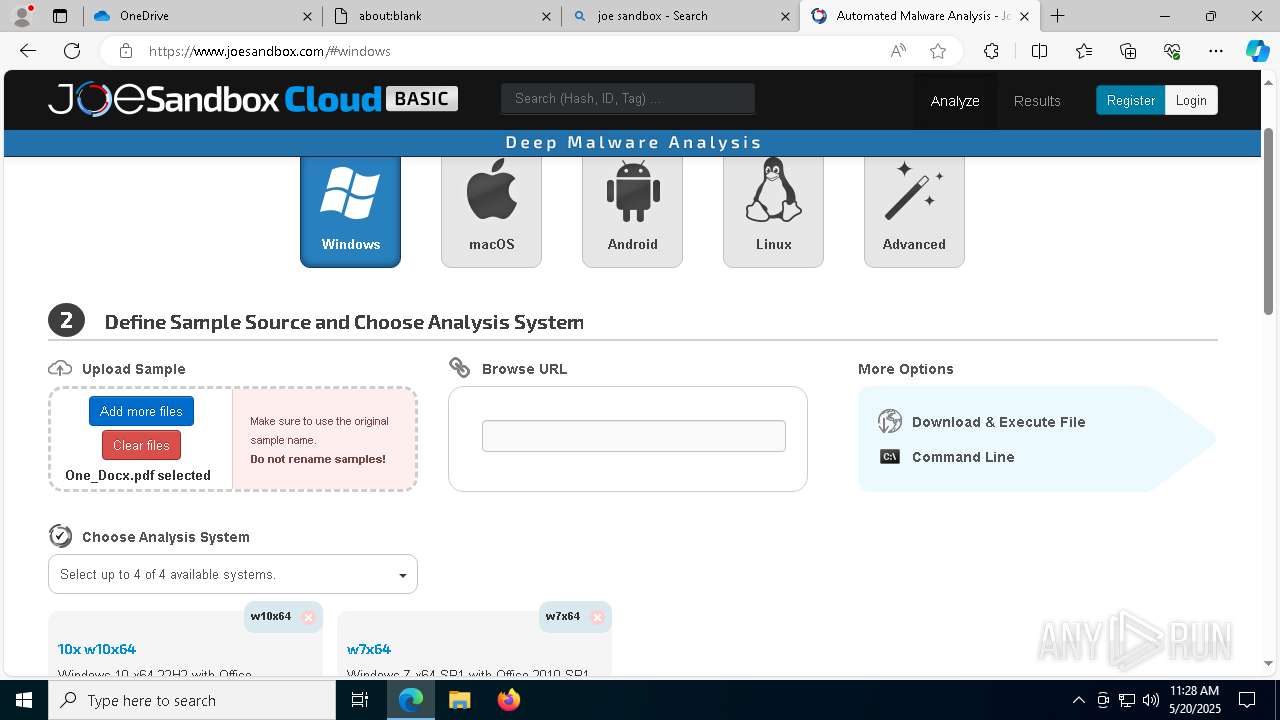Open 10x w10x64 system link
The width and height of the screenshot is (1280, 720).
(97, 649)
